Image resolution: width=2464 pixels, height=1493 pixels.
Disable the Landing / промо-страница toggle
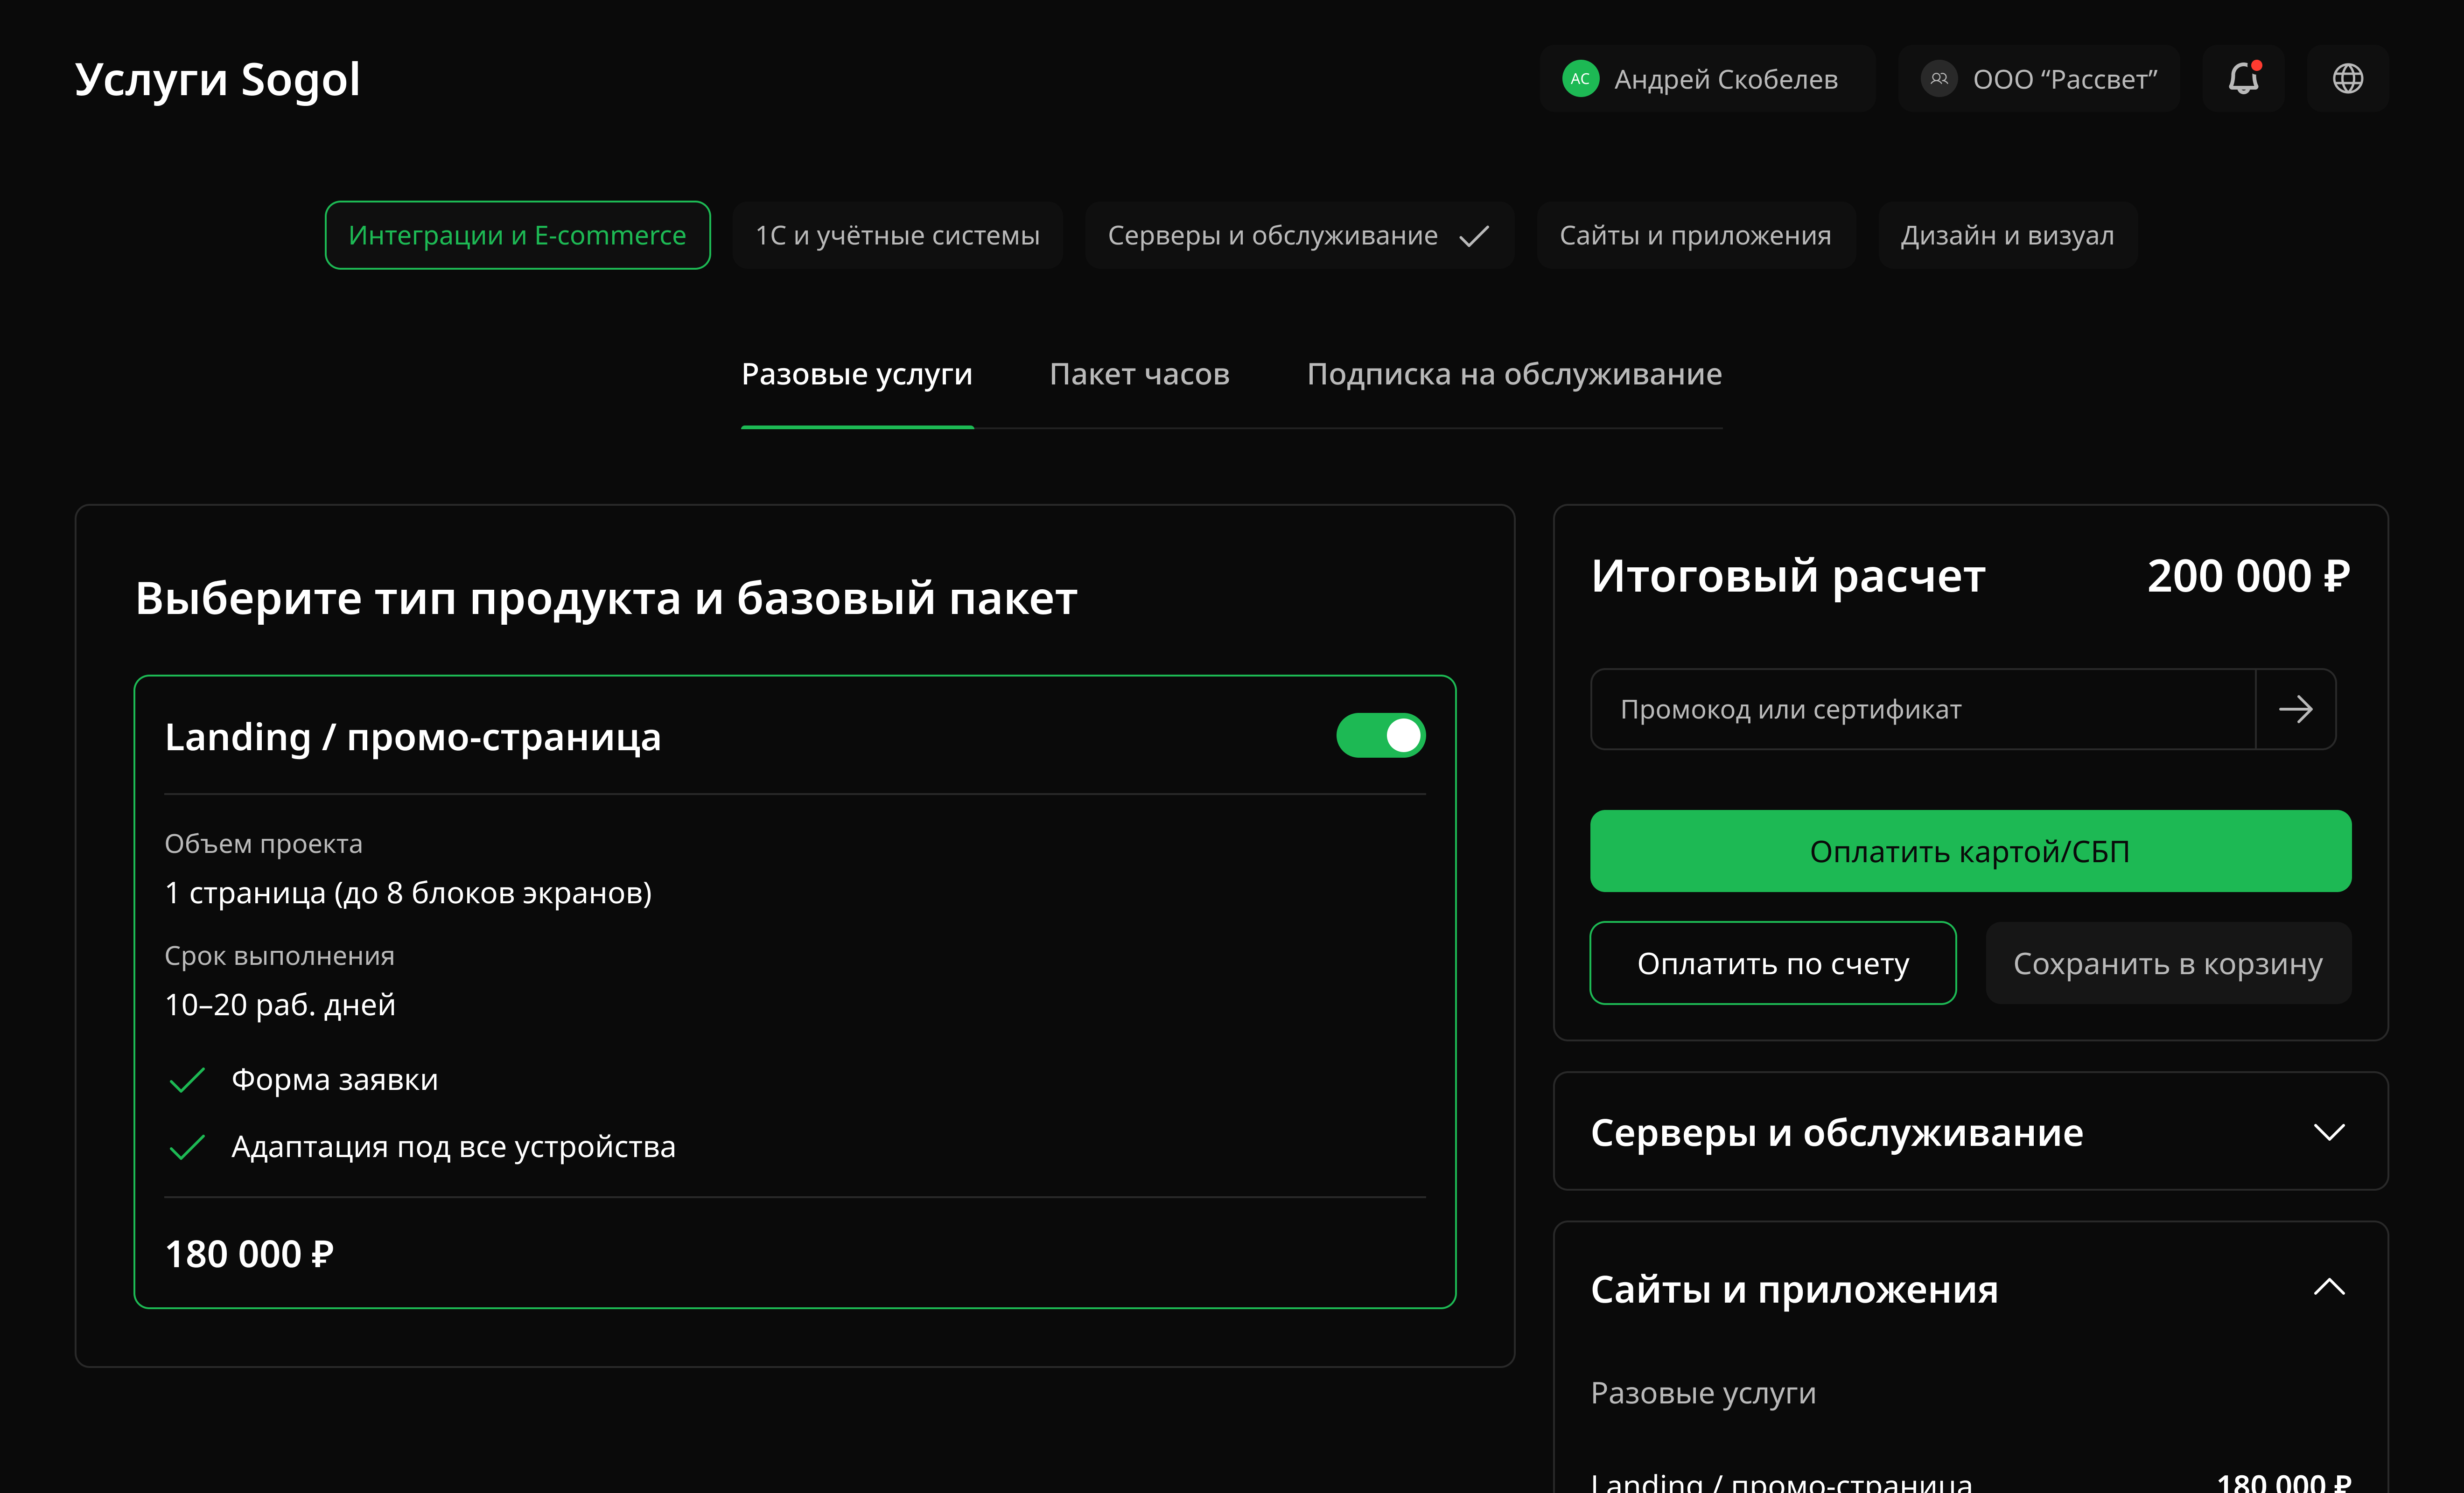coord(1380,736)
